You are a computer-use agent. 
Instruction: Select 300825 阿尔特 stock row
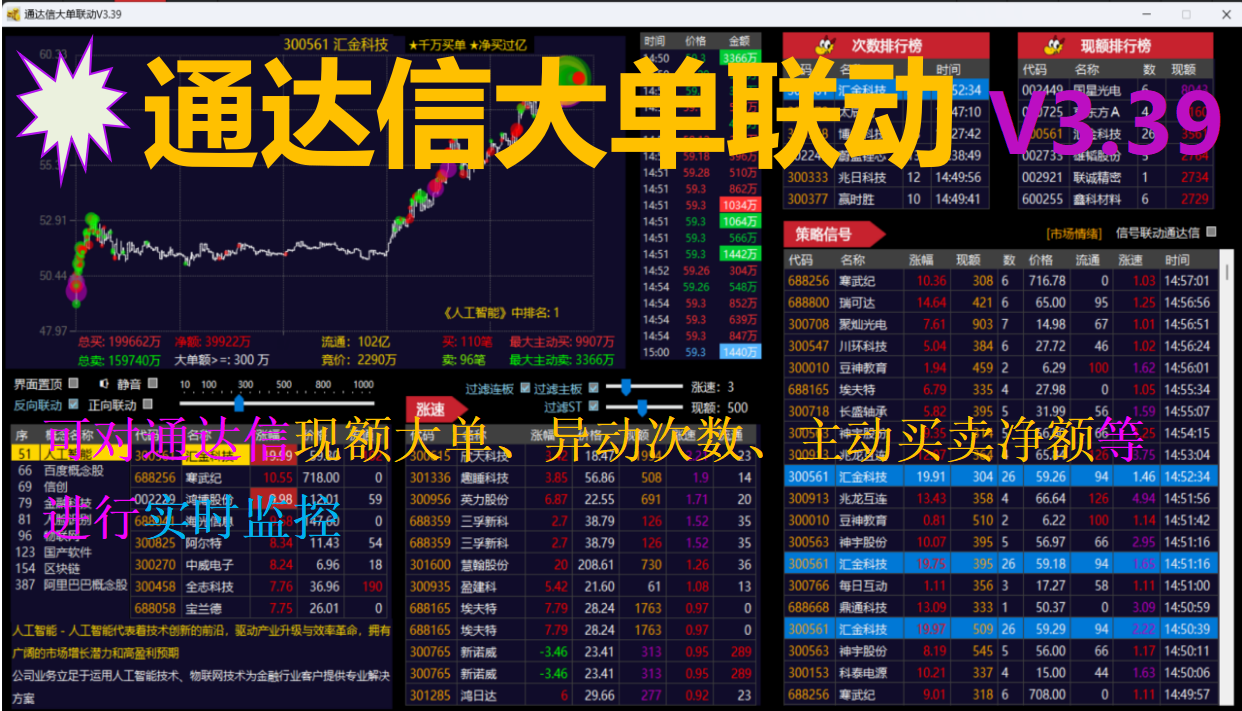point(260,543)
